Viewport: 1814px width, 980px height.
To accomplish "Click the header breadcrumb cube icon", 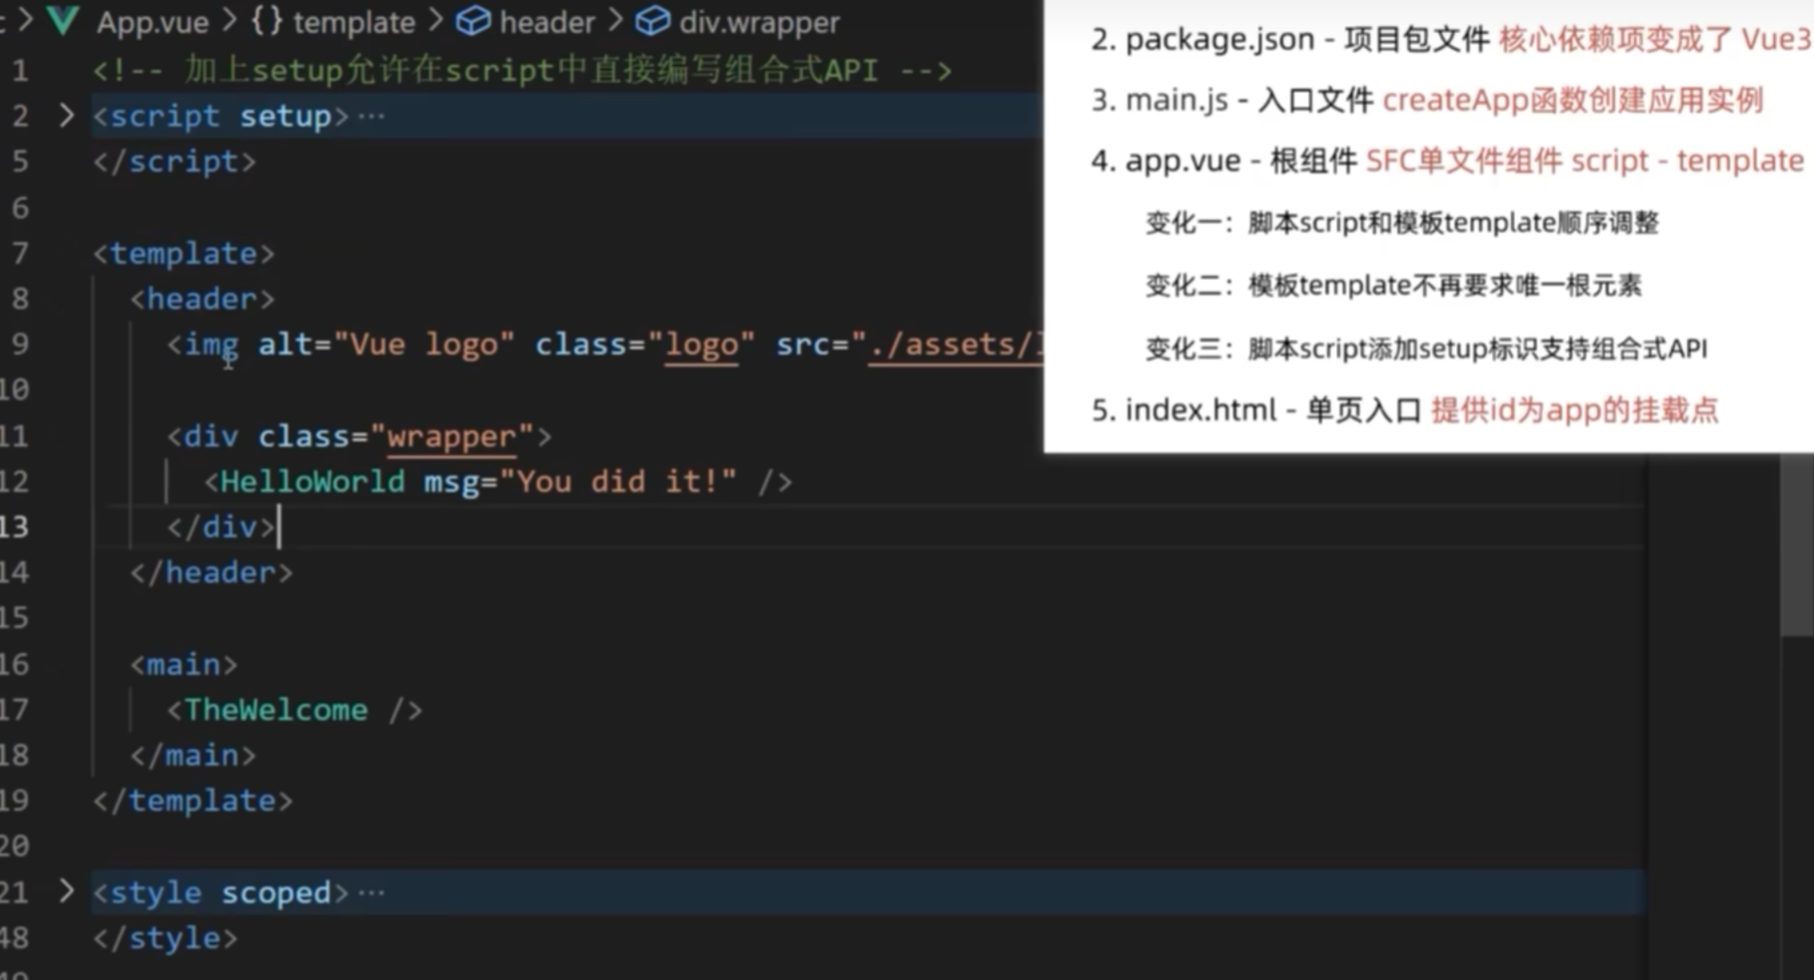I will (473, 21).
